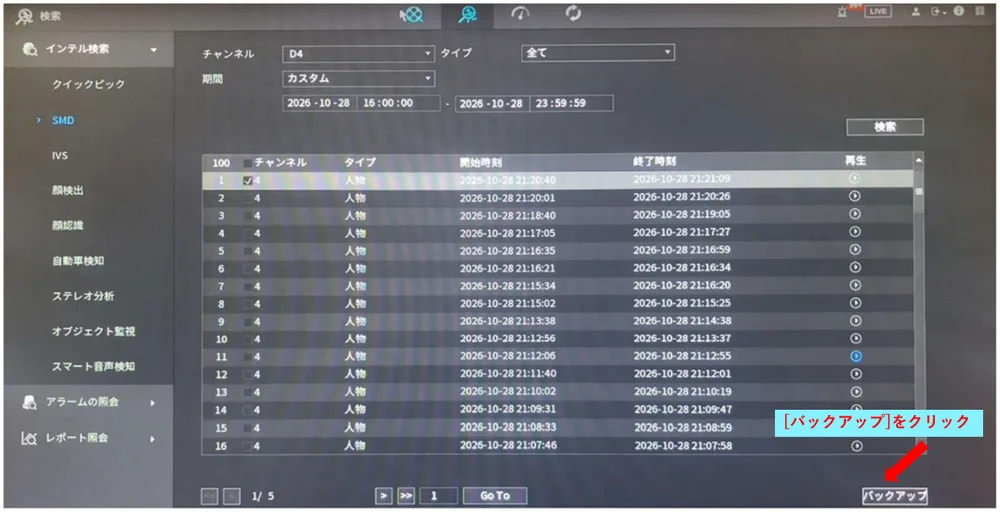Click the end time field 23:59:59
Viewport: 1000px width, 512px height.
(x=571, y=103)
